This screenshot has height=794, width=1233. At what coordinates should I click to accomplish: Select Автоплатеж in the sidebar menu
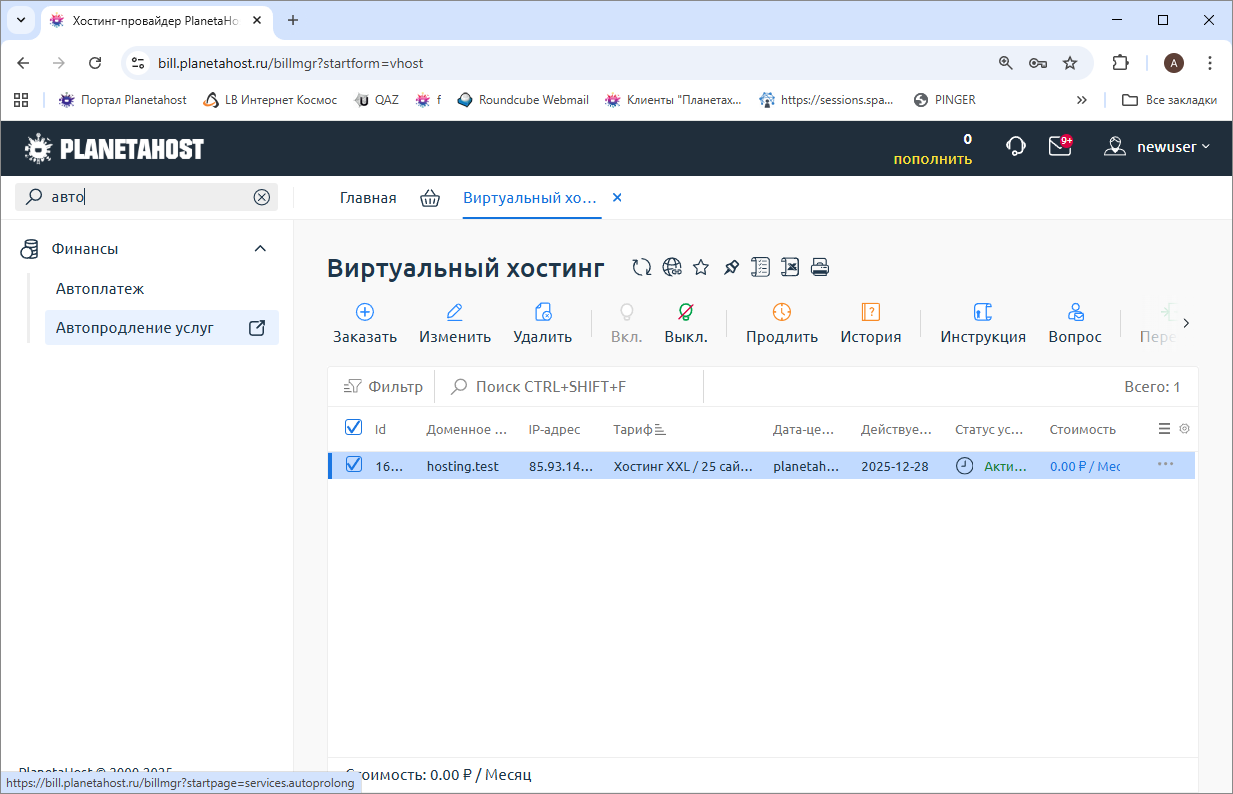coord(100,289)
